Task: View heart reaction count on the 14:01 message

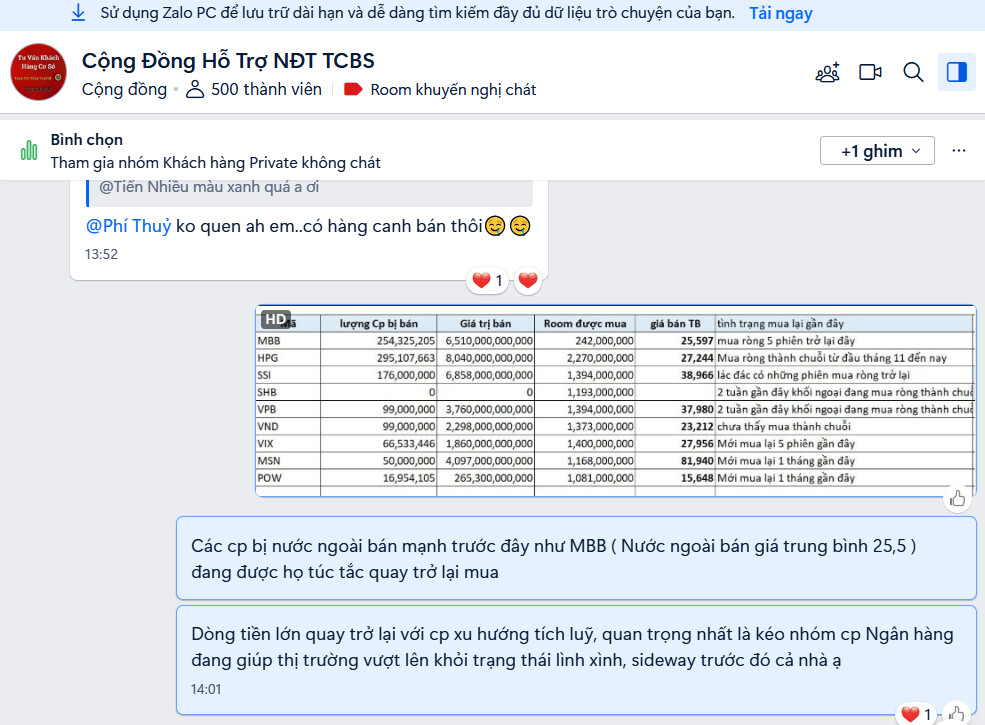Action: tap(916, 714)
